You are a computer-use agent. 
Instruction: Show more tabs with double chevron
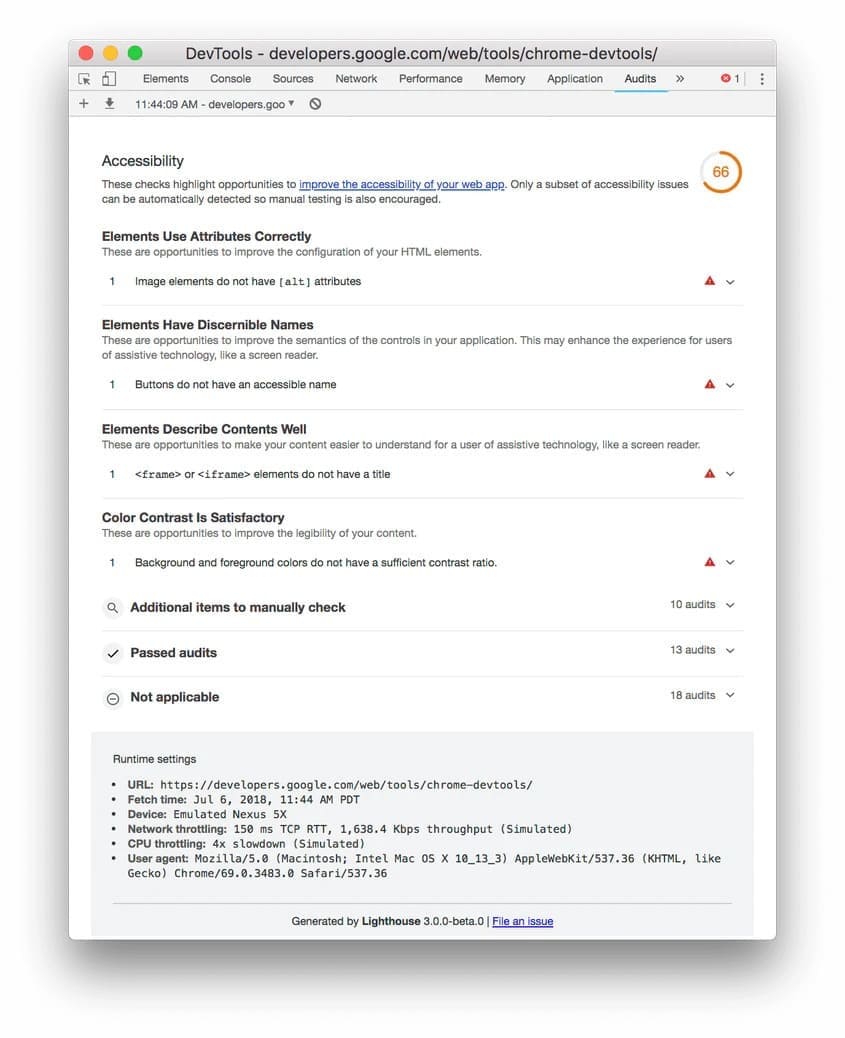(x=680, y=79)
